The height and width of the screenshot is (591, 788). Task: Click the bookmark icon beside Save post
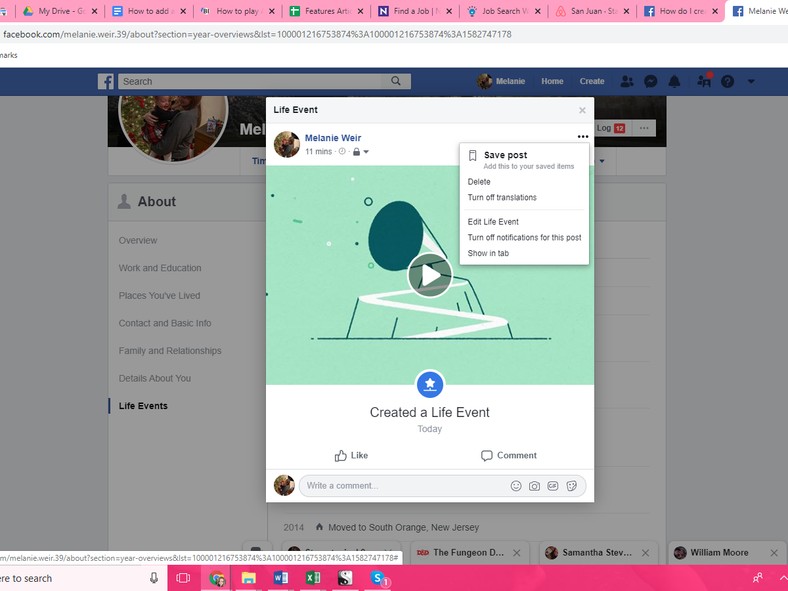coord(472,156)
